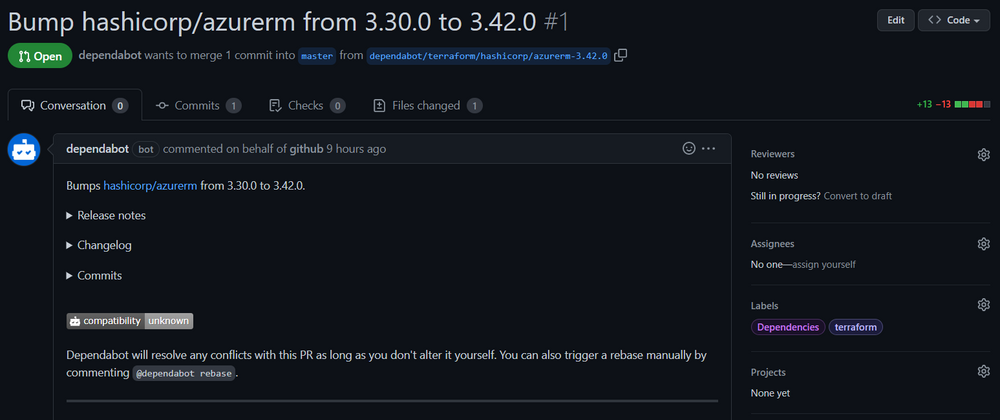Click the emoji reaction smiley icon

[689, 148]
